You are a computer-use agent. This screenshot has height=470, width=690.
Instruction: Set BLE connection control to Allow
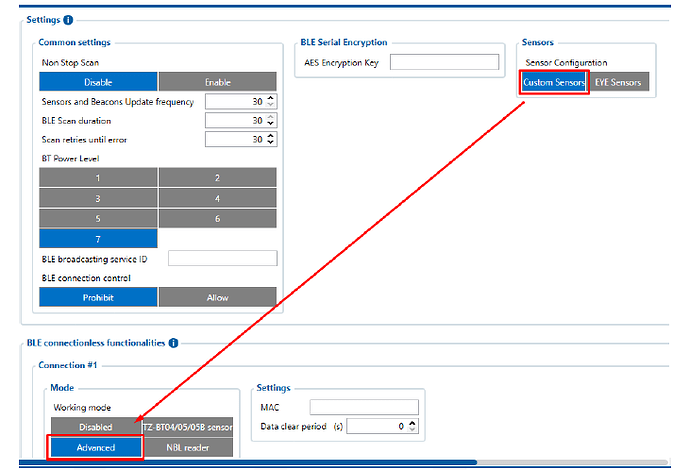(x=217, y=297)
